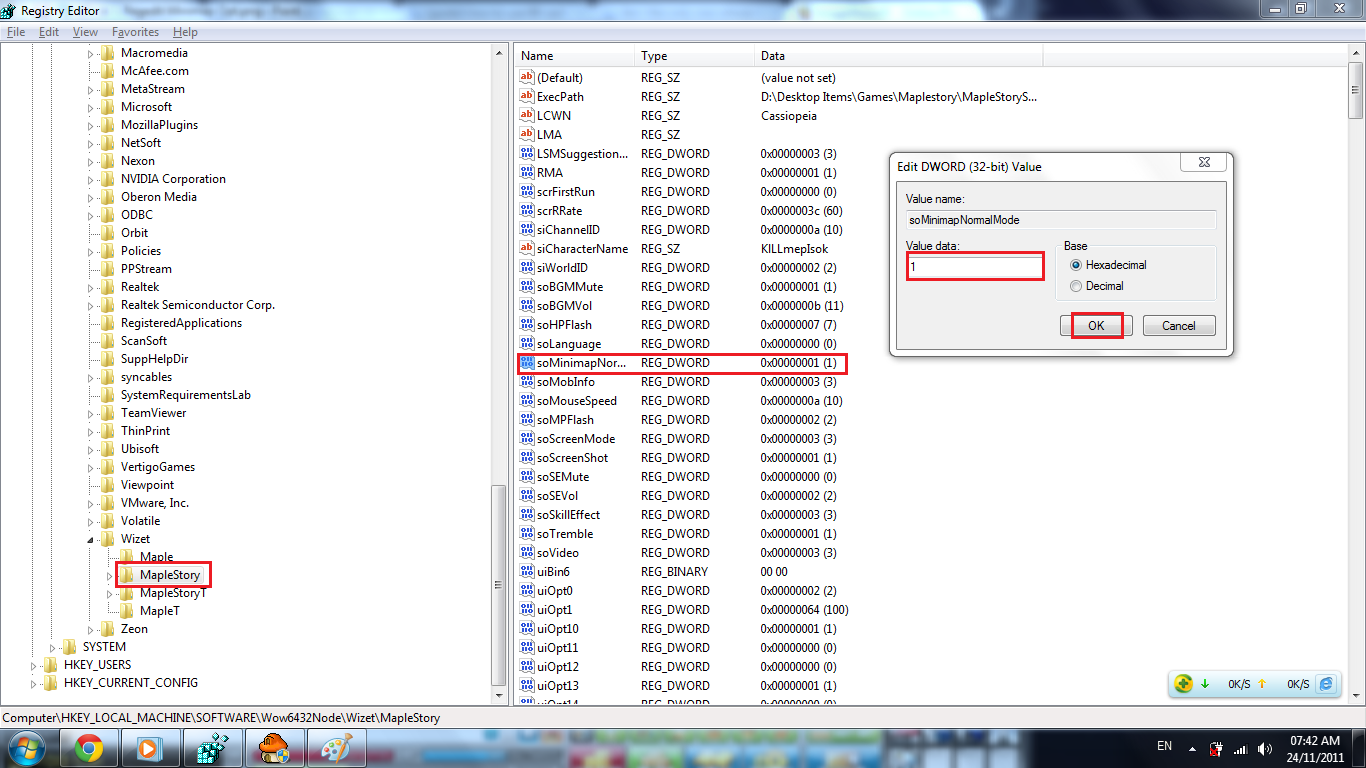Confirm the DWORD edit with OK
This screenshot has width=1366, height=768.
pyautogui.click(x=1097, y=325)
